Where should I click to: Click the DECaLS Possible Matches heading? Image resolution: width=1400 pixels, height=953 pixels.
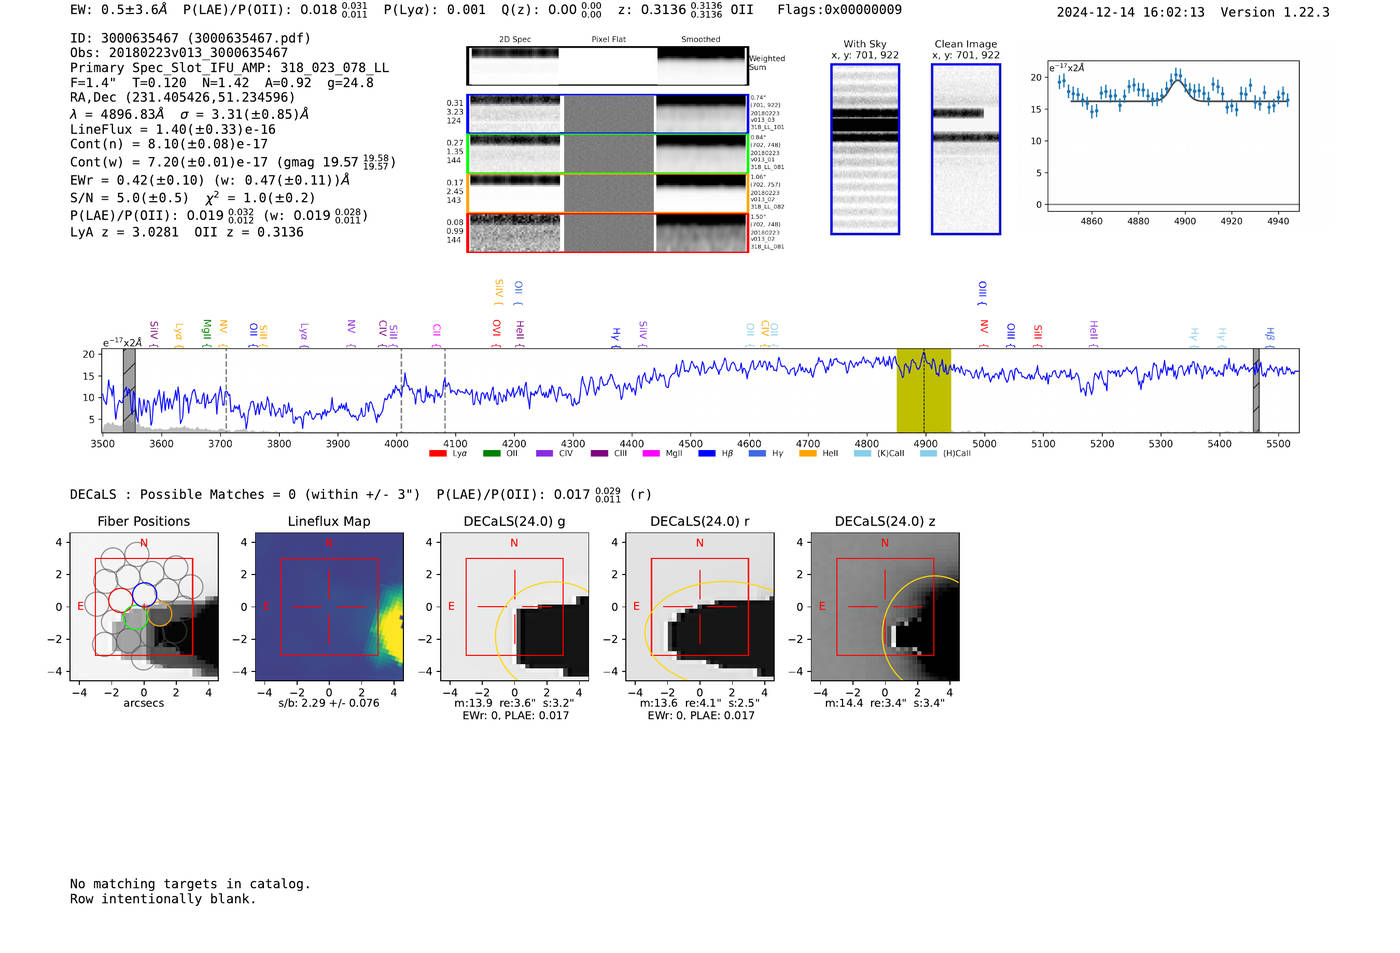point(245,494)
